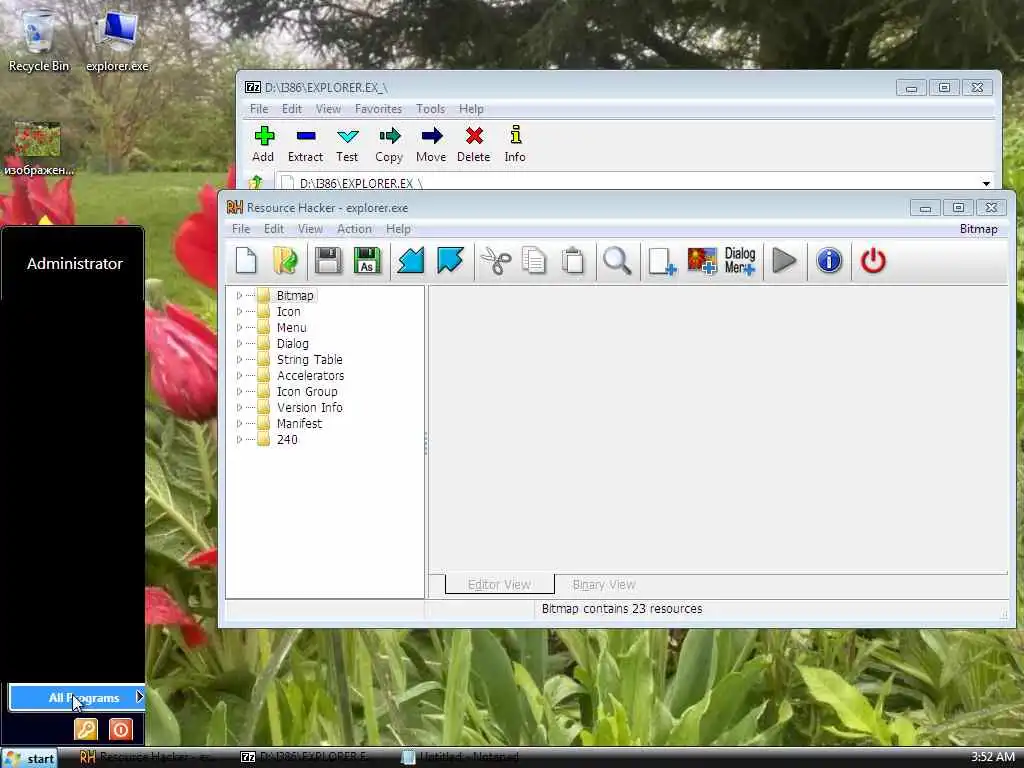The image size is (1024, 768).
Task: Select the flower image file on desktop
Action: click(39, 148)
